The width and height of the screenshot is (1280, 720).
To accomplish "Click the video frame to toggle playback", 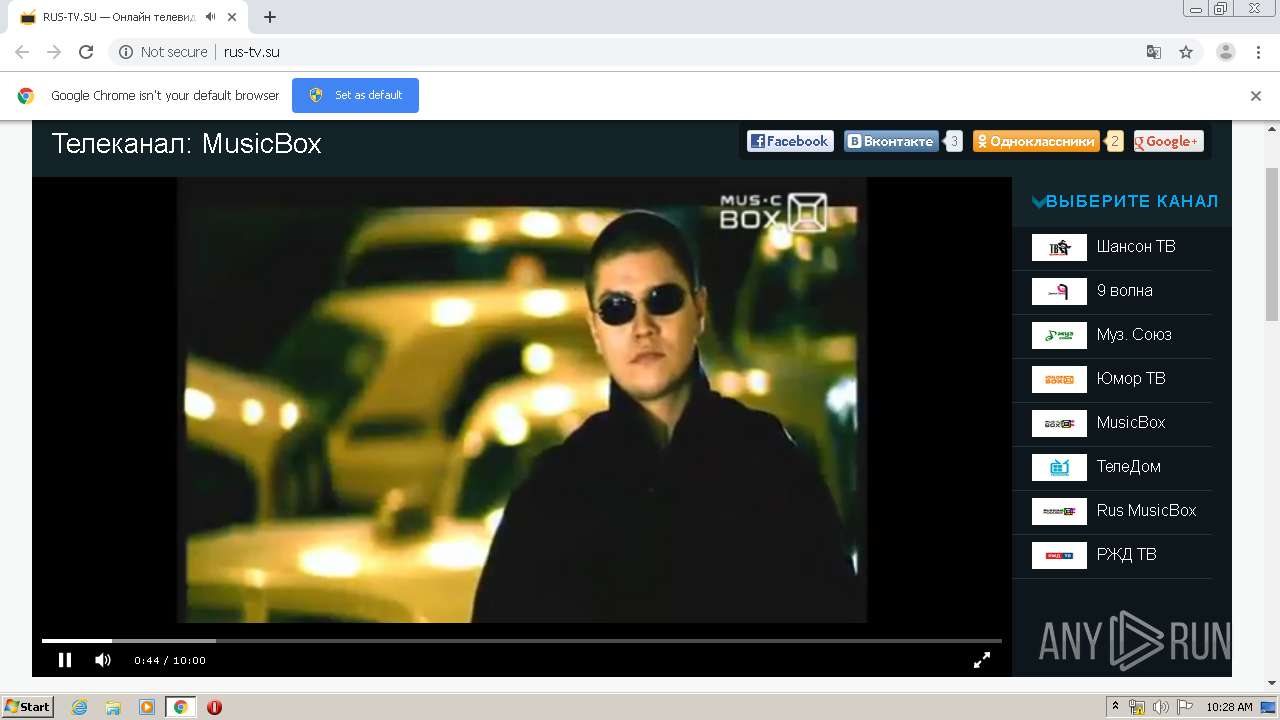I will coord(521,400).
